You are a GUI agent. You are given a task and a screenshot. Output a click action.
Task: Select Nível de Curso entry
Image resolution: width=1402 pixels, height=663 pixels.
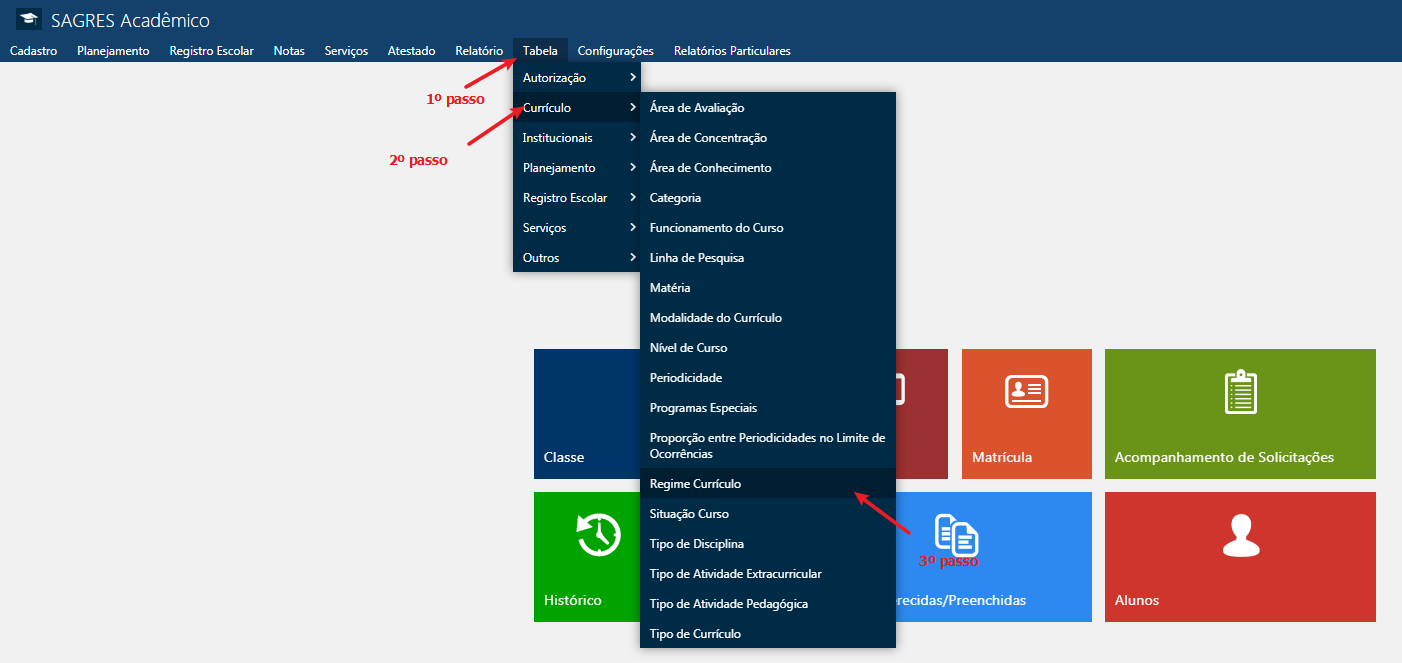(x=688, y=348)
